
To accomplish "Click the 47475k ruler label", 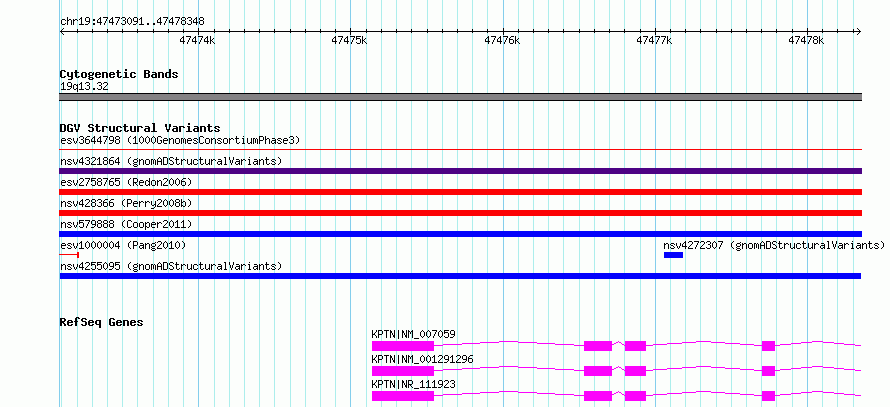I will (350, 40).
